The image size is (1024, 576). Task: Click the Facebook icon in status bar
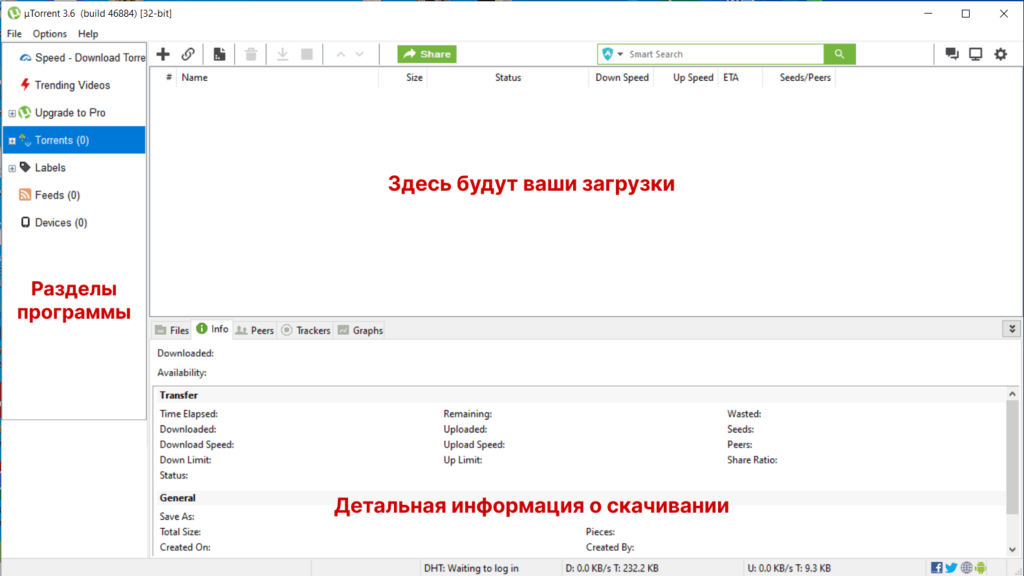pyautogui.click(x=937, y=568)
